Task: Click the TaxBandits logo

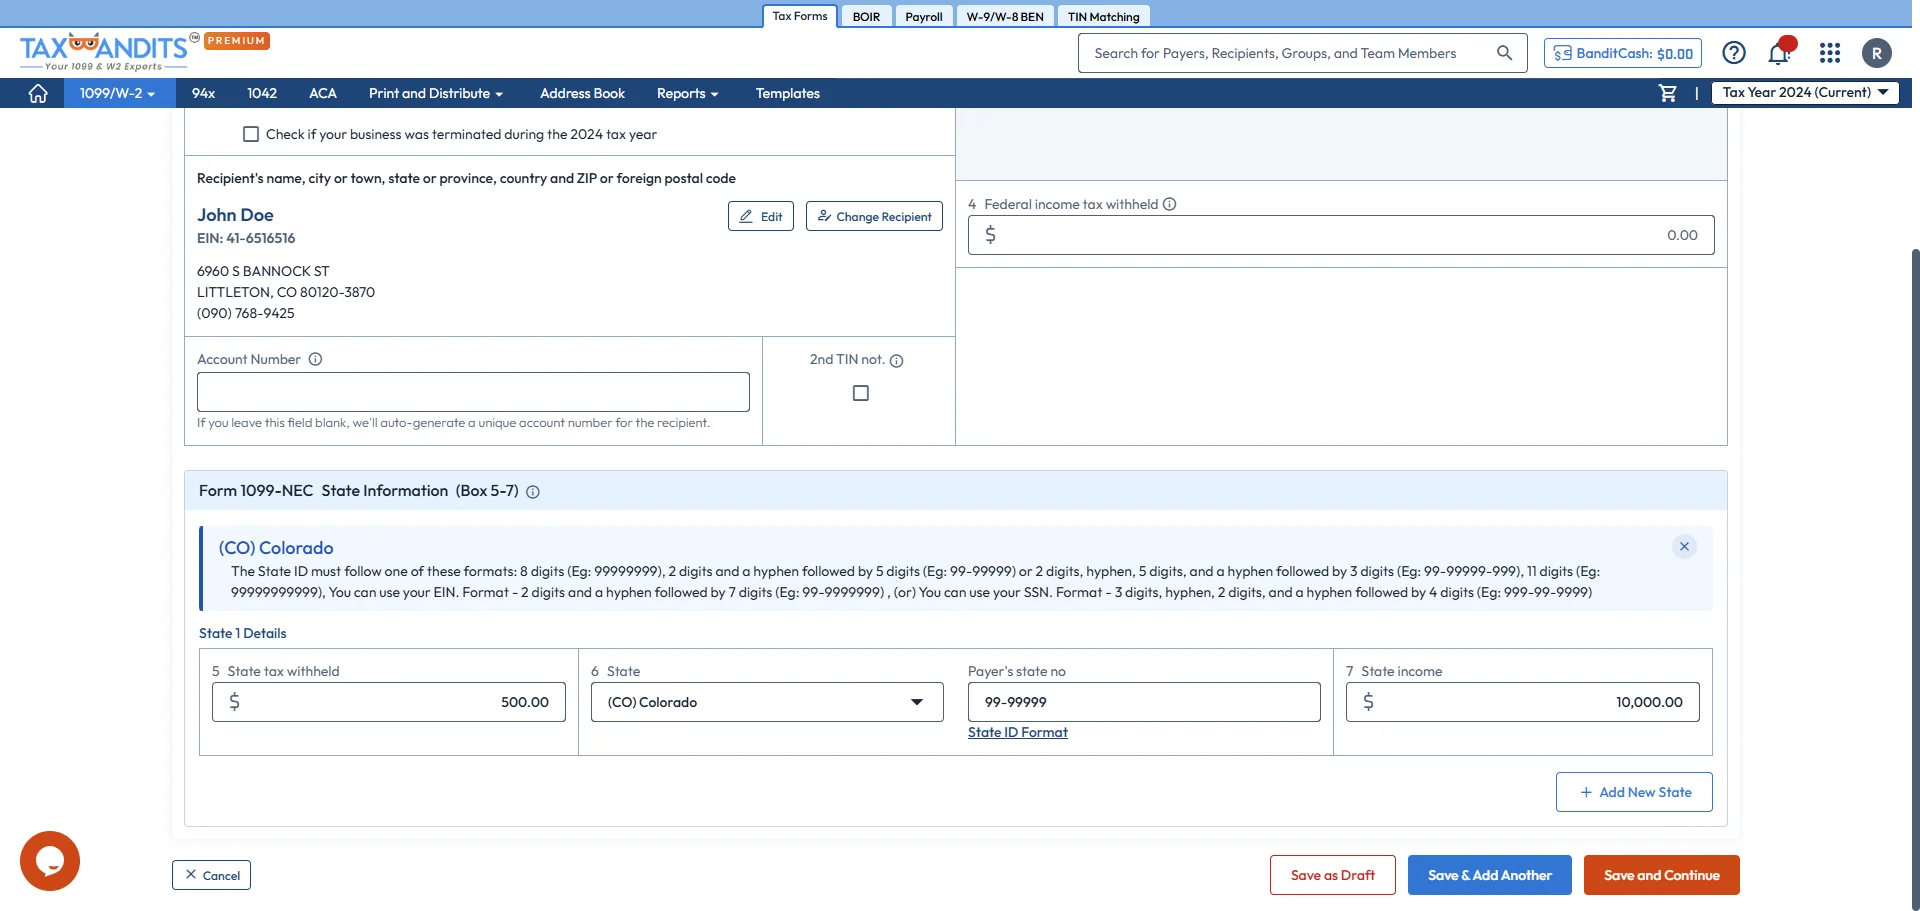Action: [x=104, y=52]
